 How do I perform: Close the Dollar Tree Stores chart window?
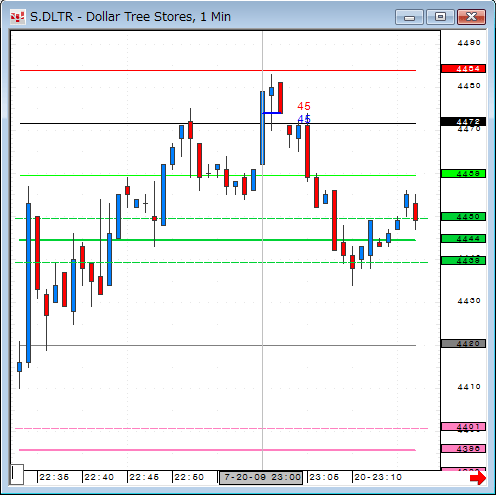point(471,17)
